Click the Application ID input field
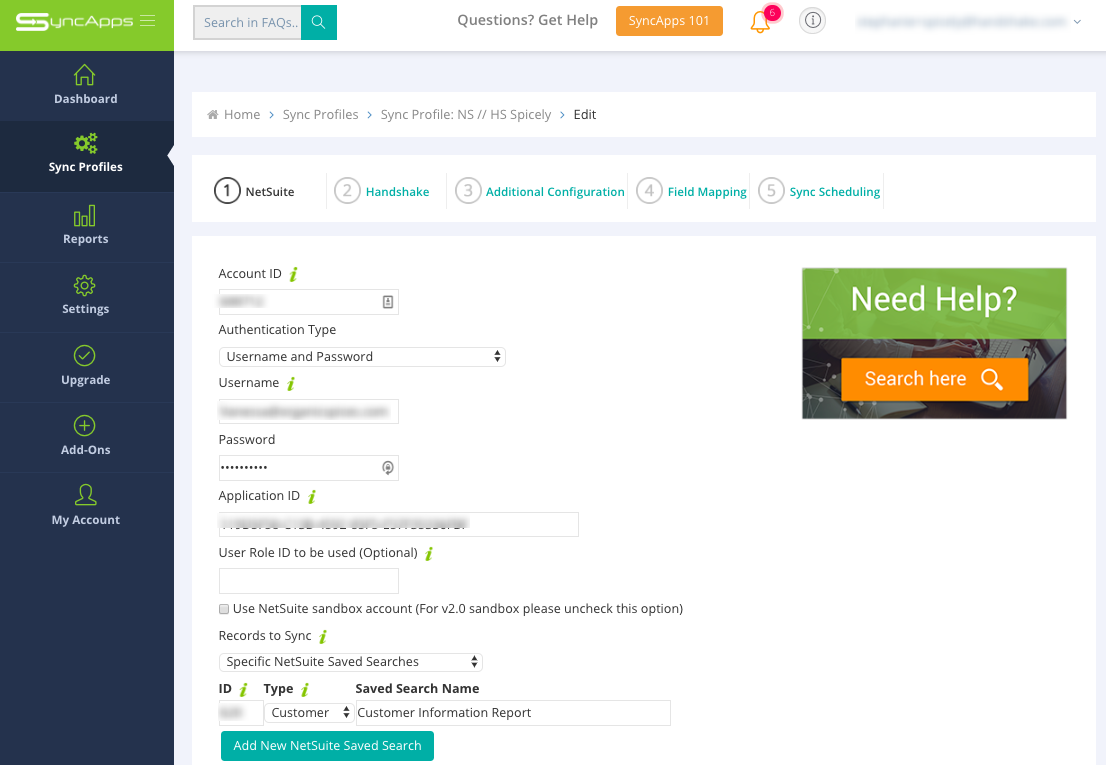Image resolution: width=1106 pixels, height=765 pixels. 399,524
